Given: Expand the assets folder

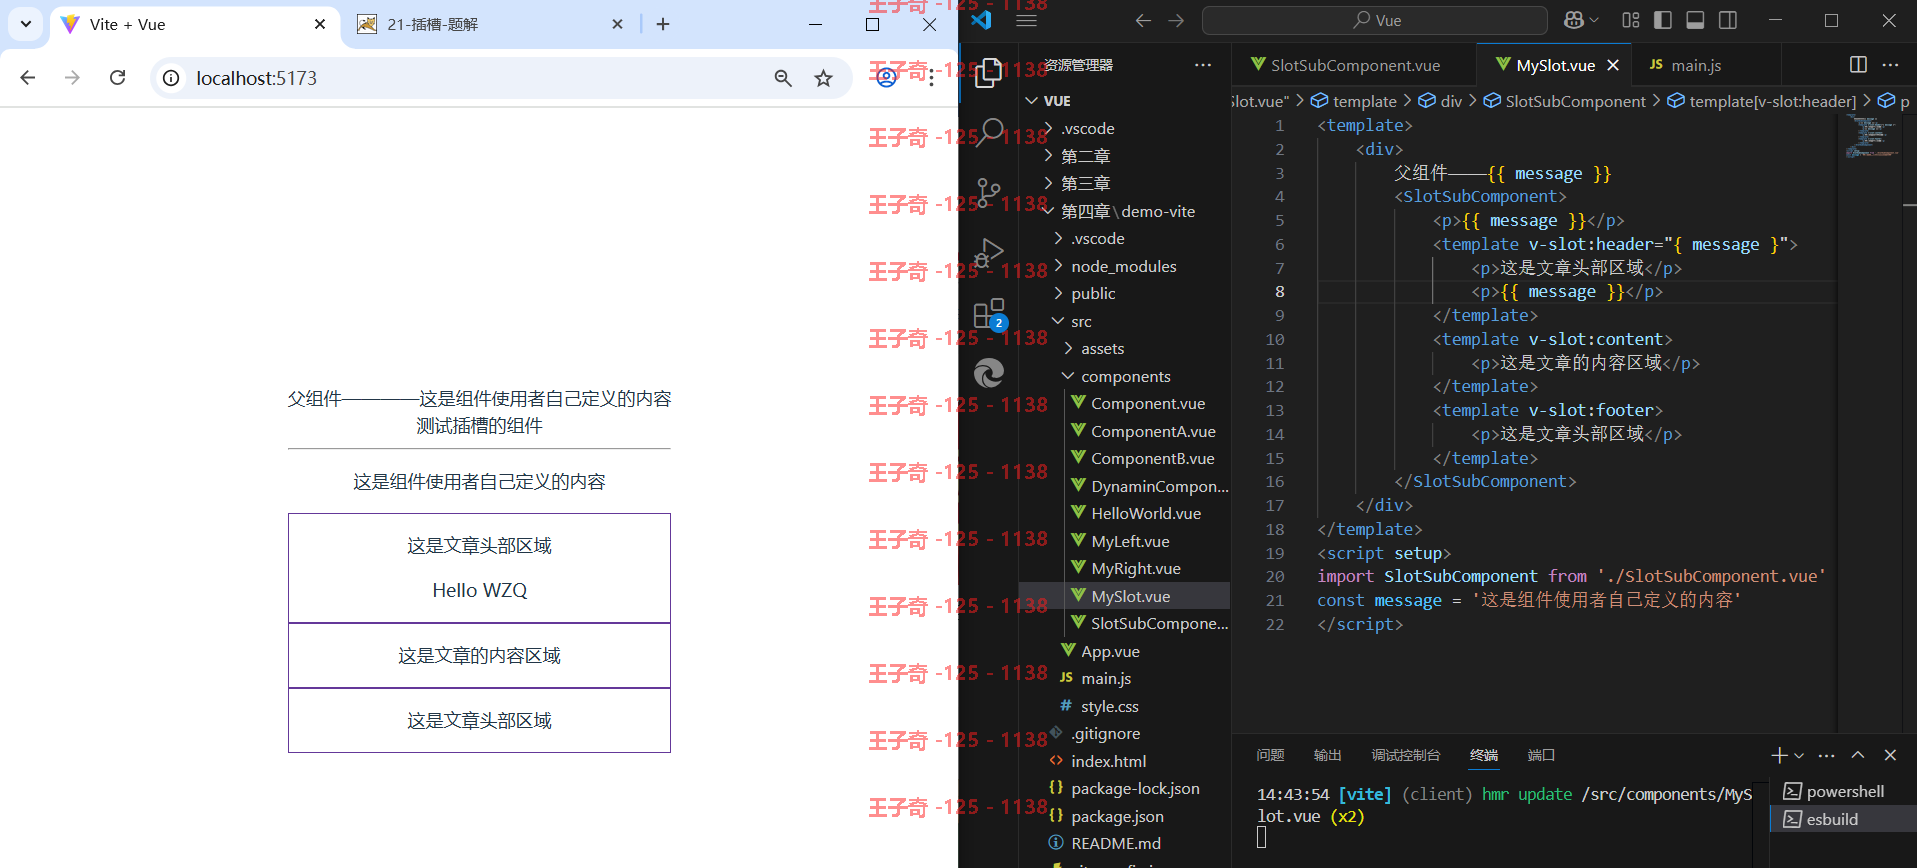Looking at the screenshot, I should coord(1124,348).
